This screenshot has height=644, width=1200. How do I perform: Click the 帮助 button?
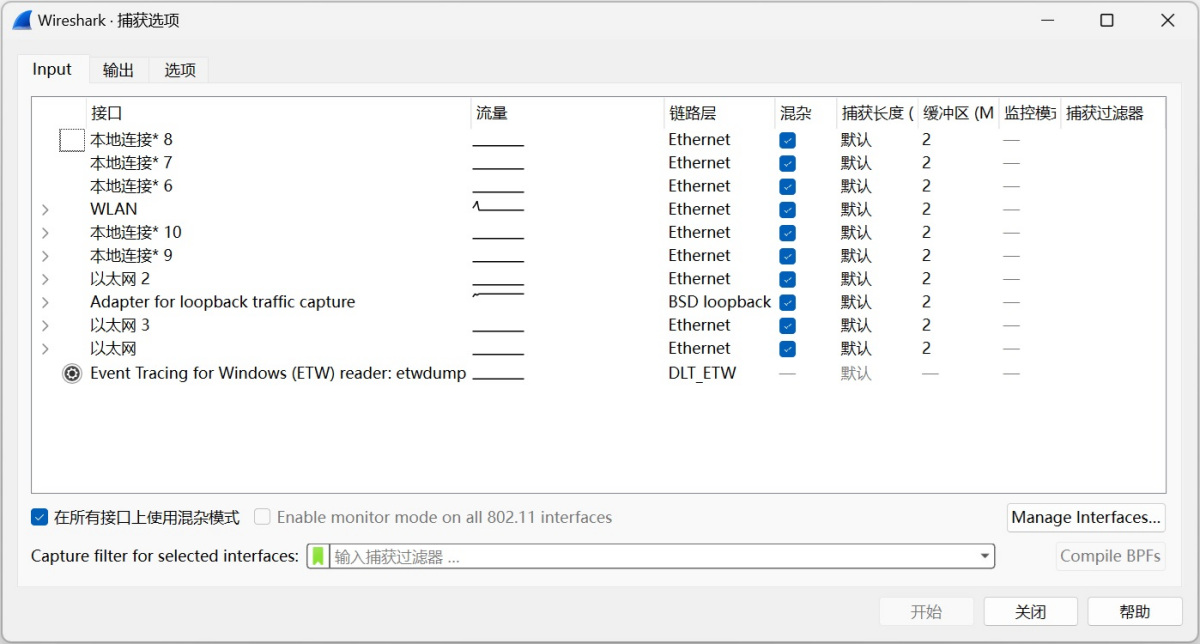coord(1134,611)
